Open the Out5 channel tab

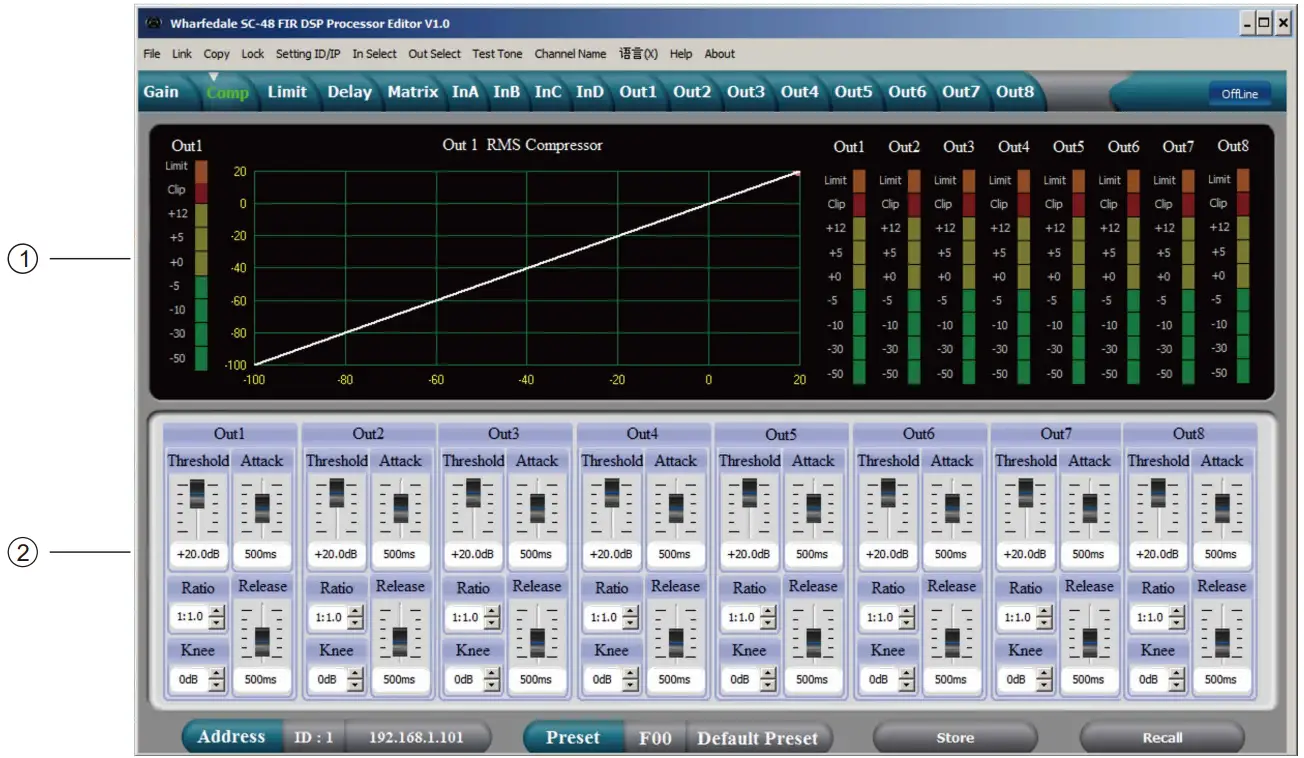[853, 92]
